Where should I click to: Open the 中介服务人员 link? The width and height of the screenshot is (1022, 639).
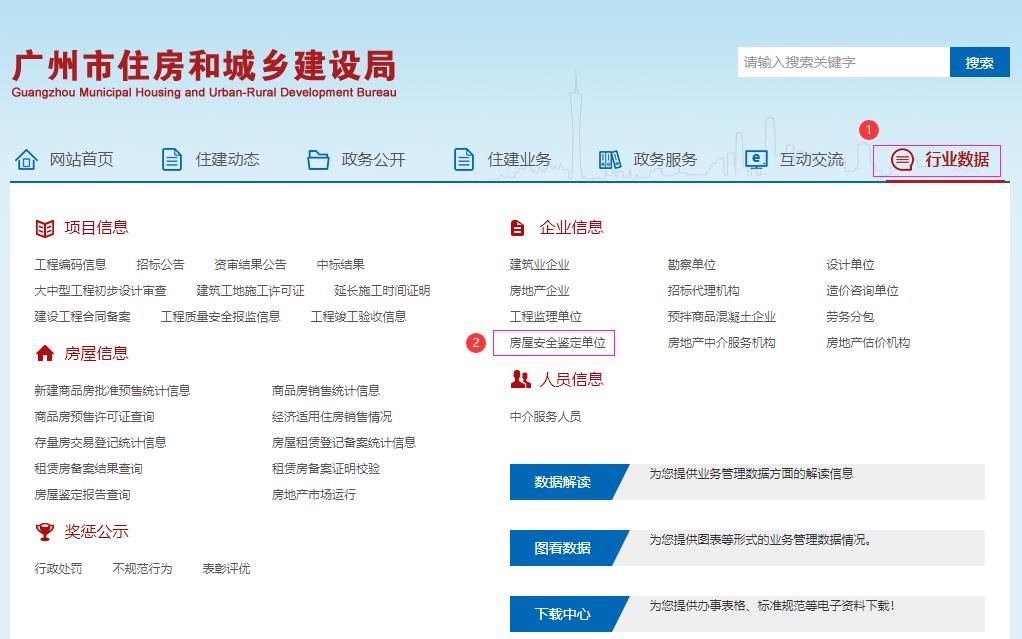point(546,417)
